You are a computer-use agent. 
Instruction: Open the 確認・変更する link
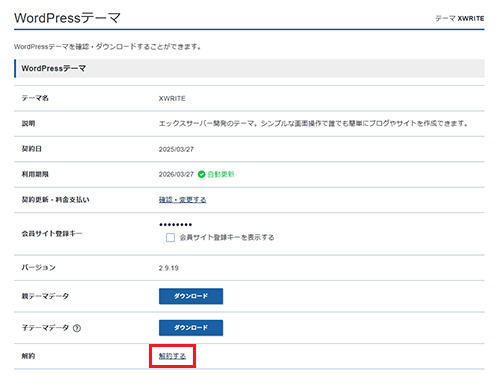point(182,200)
